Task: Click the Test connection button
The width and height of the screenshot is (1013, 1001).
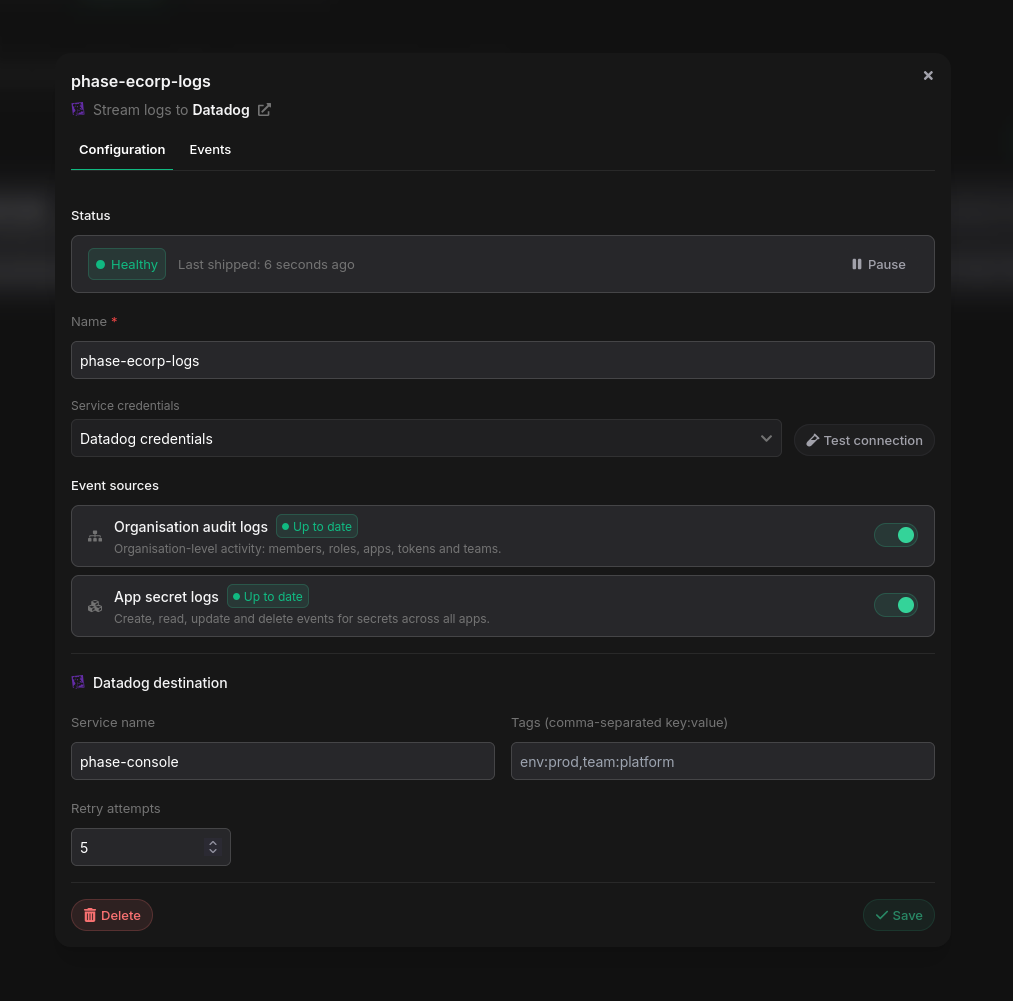Action: (x=864, y=441)
